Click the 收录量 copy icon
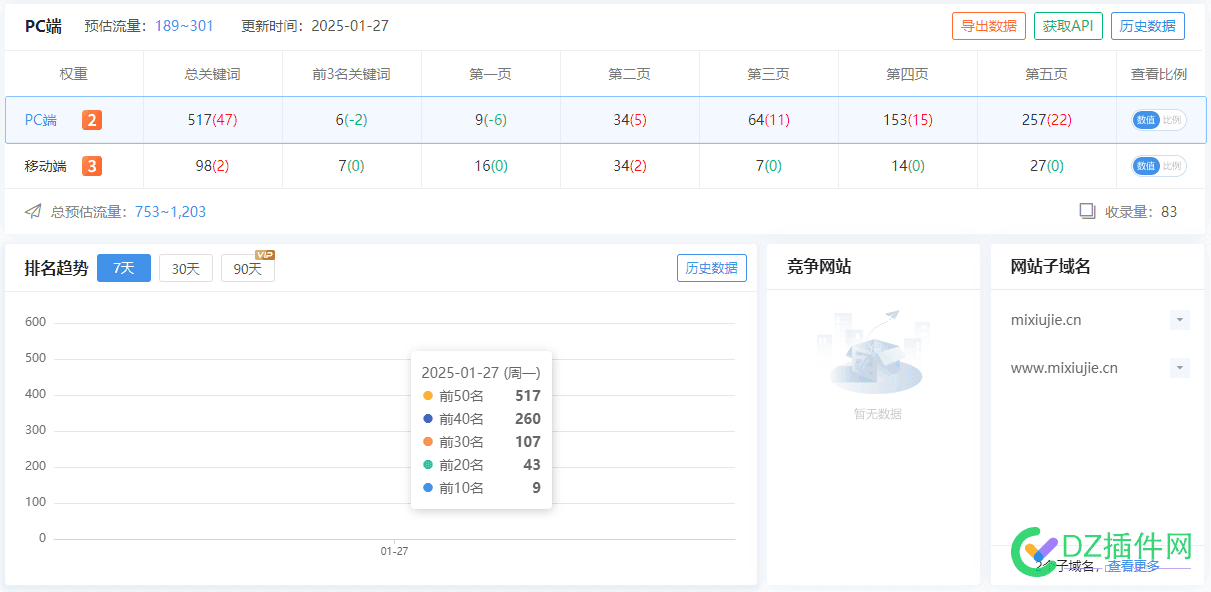The width and height of the screenshot is (1211, 592). click(x=1087, y=211)
